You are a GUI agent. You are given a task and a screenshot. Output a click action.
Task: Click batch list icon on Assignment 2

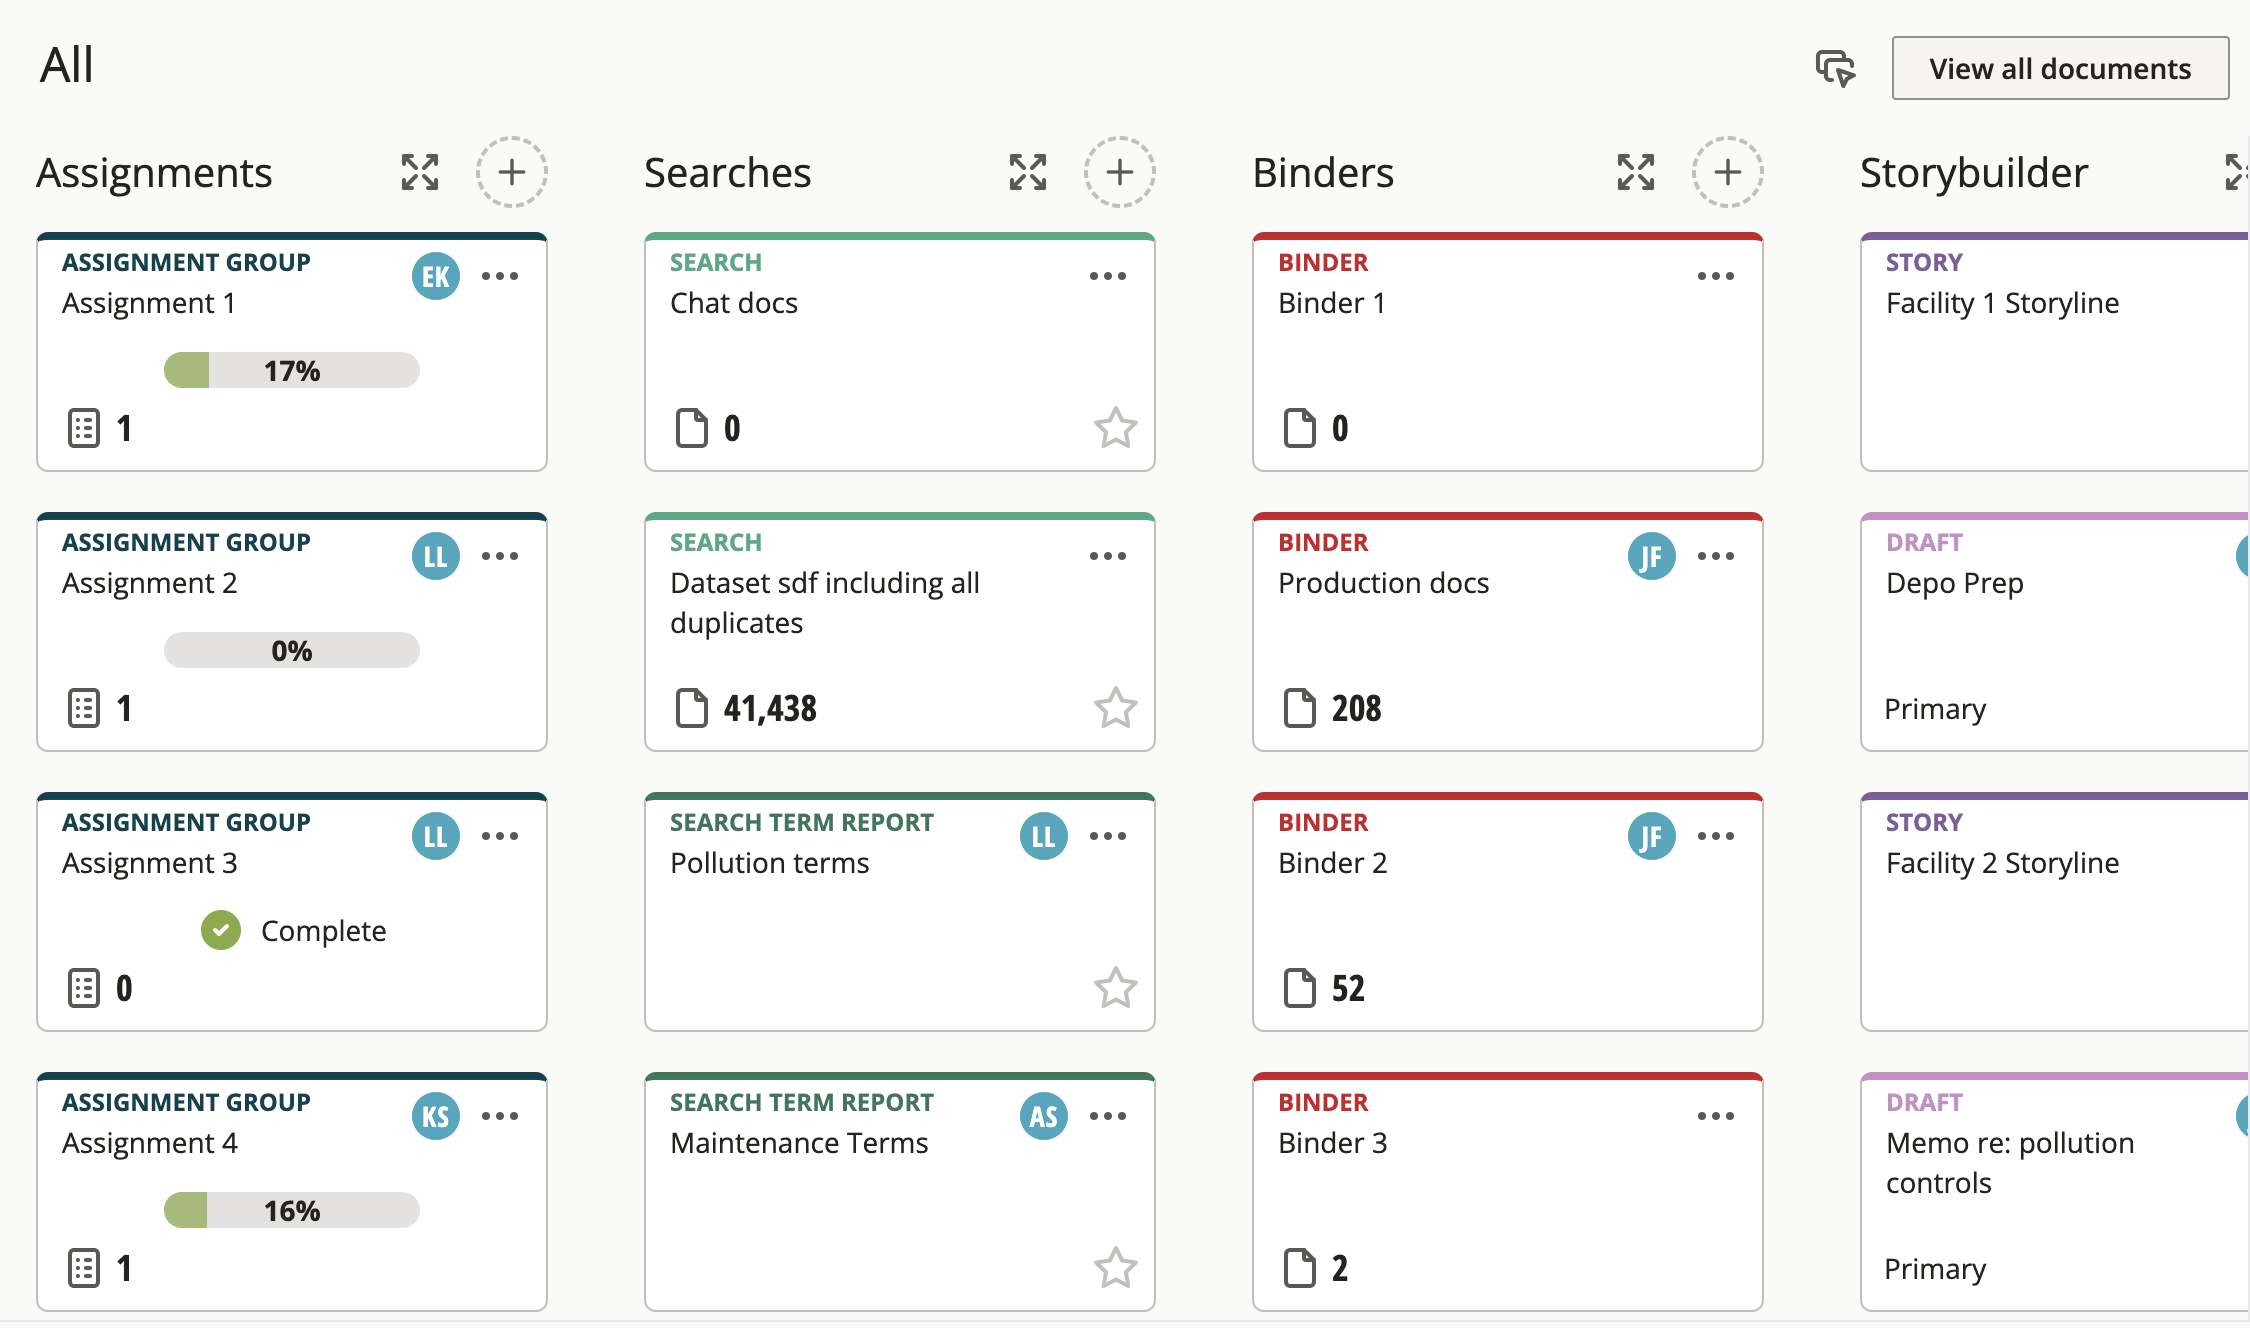point(84,708)
